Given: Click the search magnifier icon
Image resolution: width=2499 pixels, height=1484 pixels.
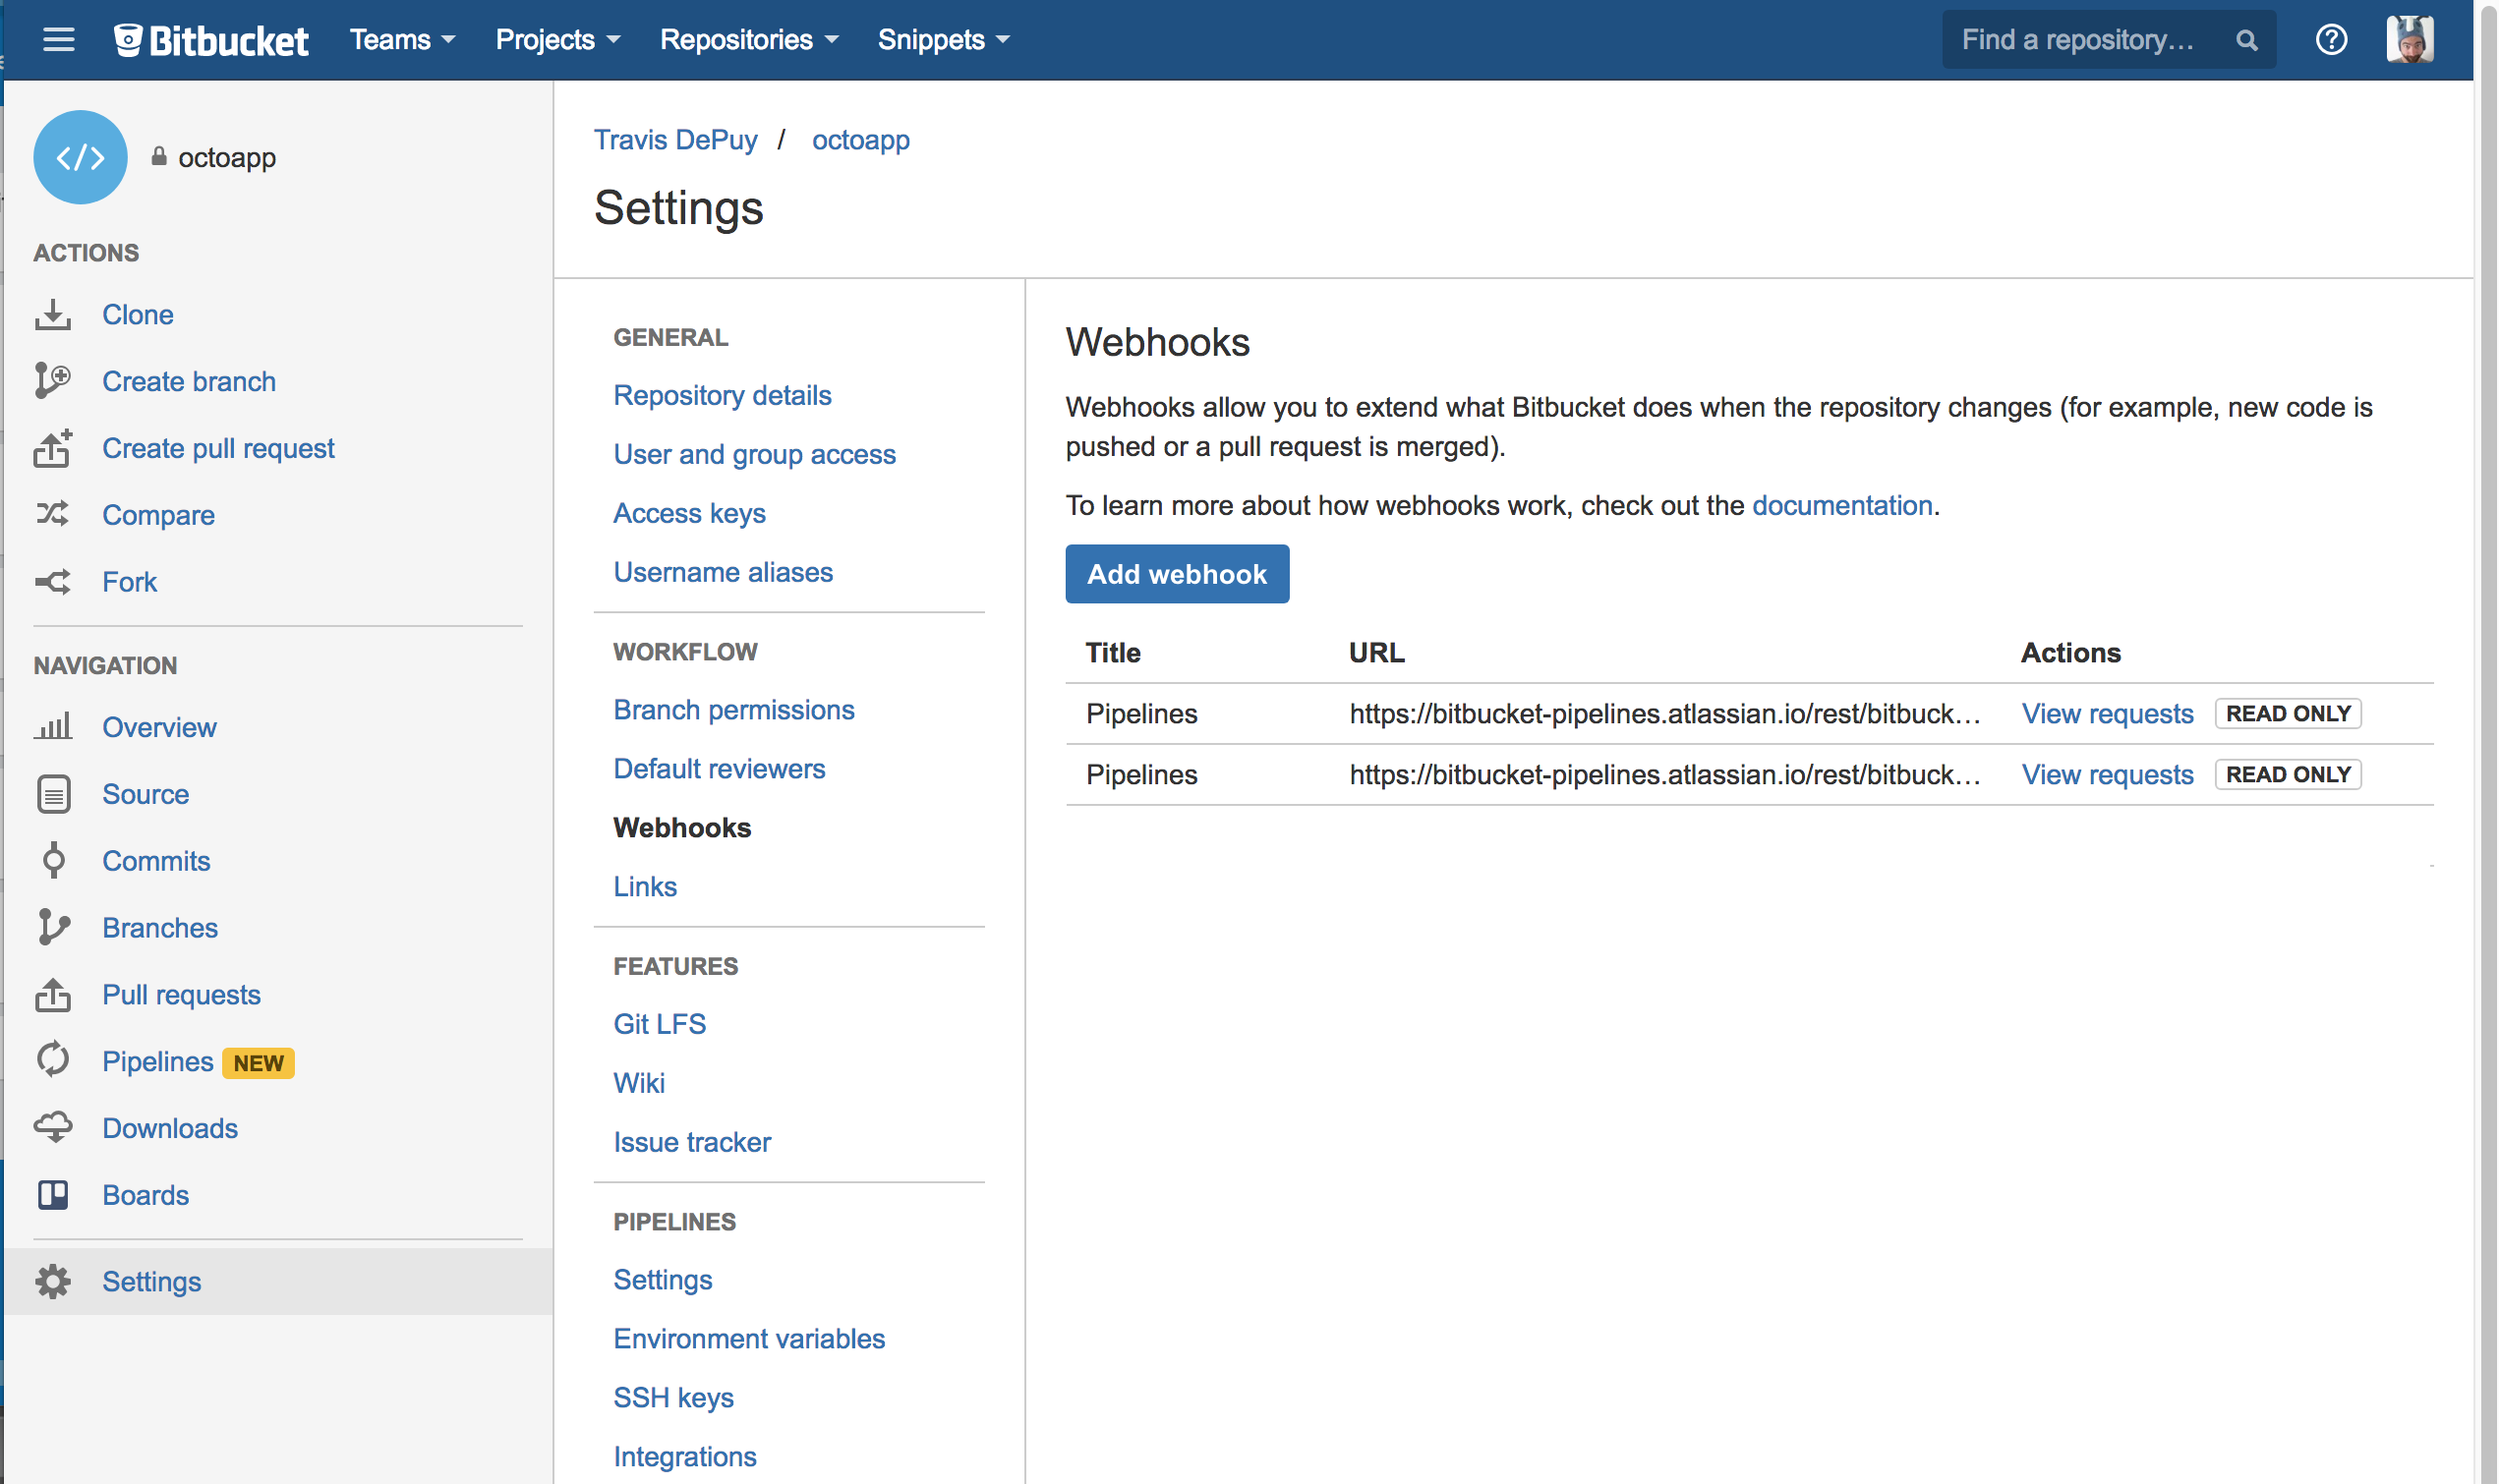Looking at the screenshot, I should coord(2246,40).
